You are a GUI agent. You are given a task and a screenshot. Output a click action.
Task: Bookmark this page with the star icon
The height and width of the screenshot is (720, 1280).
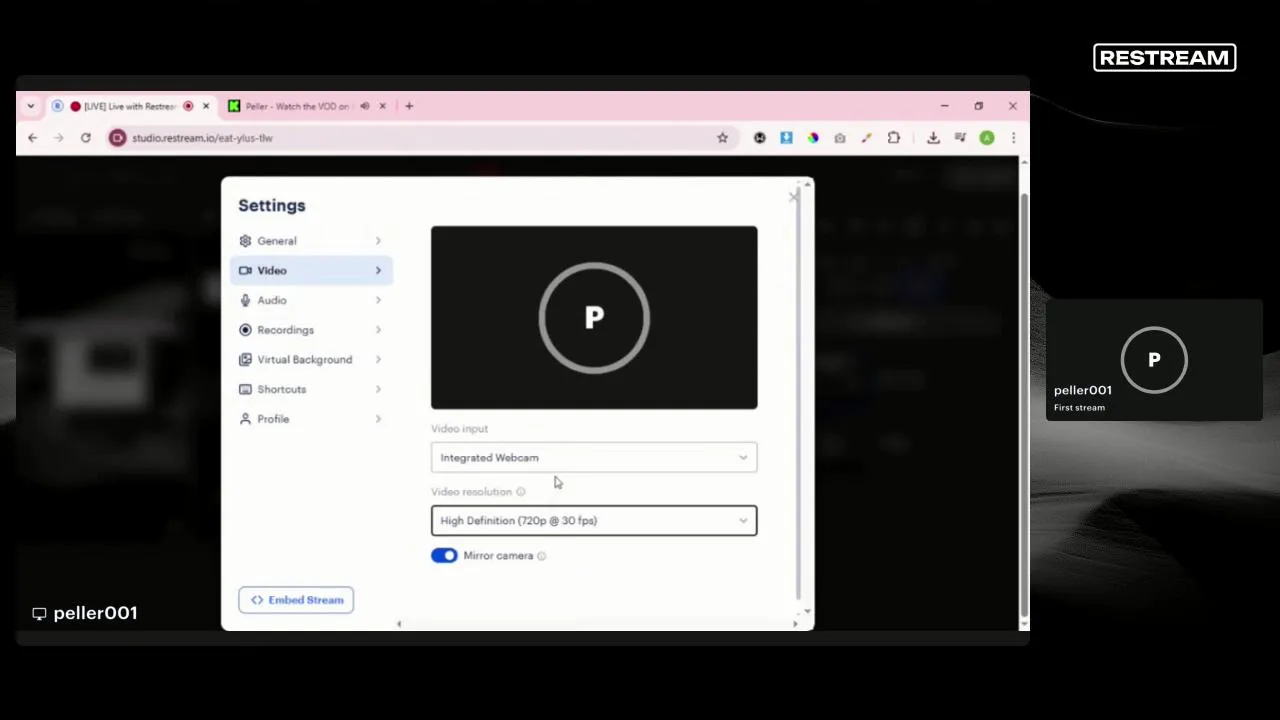pyautogui.click(x=723, y=138)
